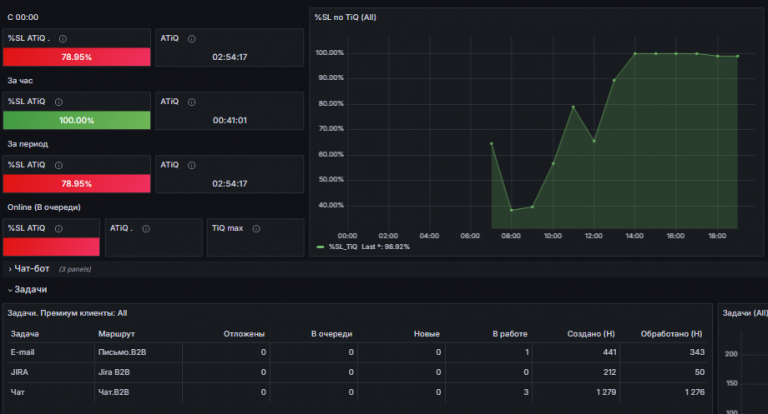Image resolution: width=768 pixels, height=414 pixels.
Task: Sort table by В очереди column header
Action: click(332, 334)
